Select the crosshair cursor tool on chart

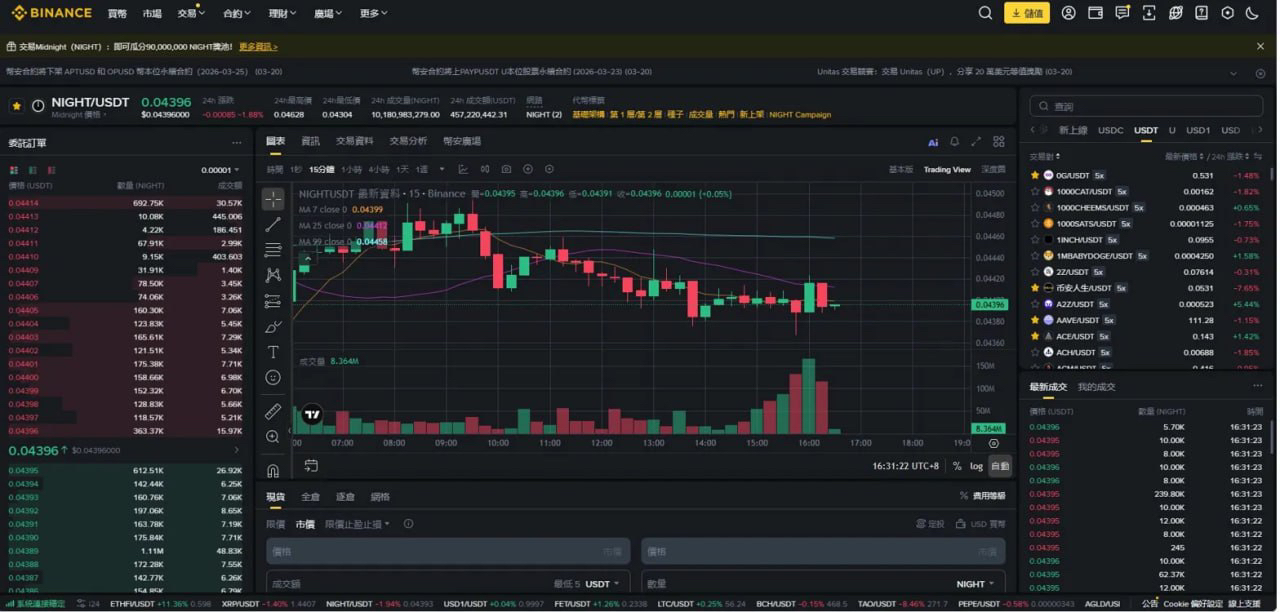pos(273,198)
